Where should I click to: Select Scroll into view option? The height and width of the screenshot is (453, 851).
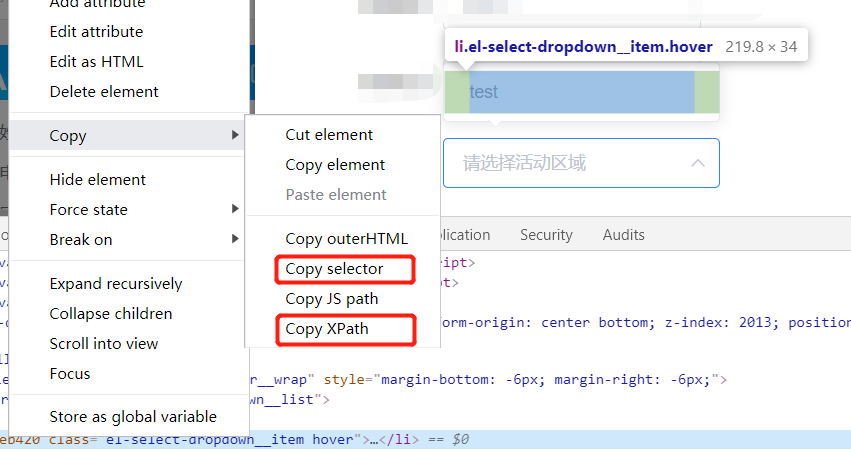[x=104, y=344]
